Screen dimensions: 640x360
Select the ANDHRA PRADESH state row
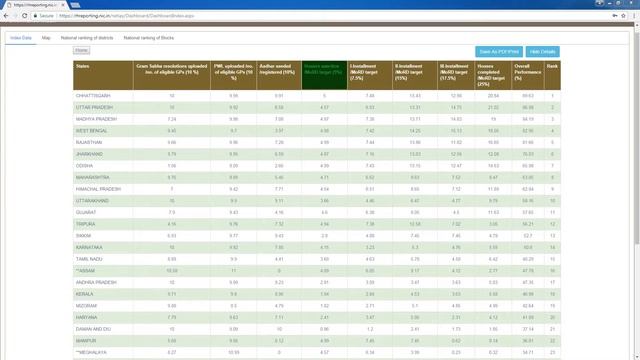coord(317,282)
